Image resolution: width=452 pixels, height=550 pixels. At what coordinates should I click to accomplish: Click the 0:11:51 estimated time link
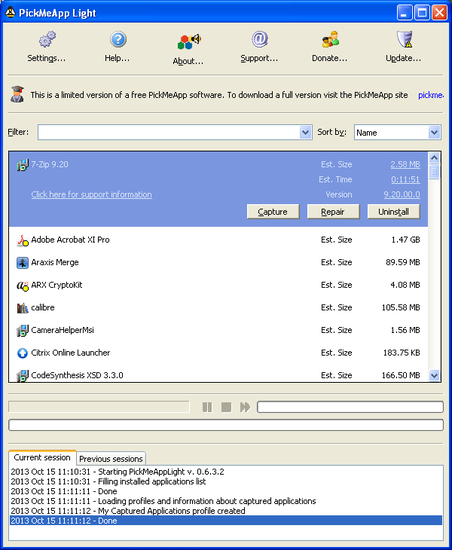pyautogui.click(x=406, y=179)
